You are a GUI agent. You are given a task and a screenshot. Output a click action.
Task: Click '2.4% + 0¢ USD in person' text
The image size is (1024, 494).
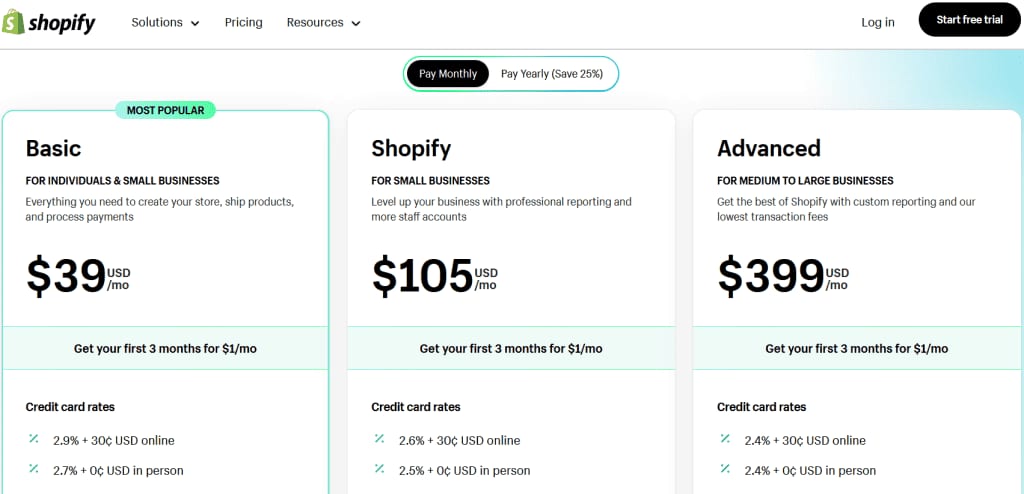(x=810, y=470)
